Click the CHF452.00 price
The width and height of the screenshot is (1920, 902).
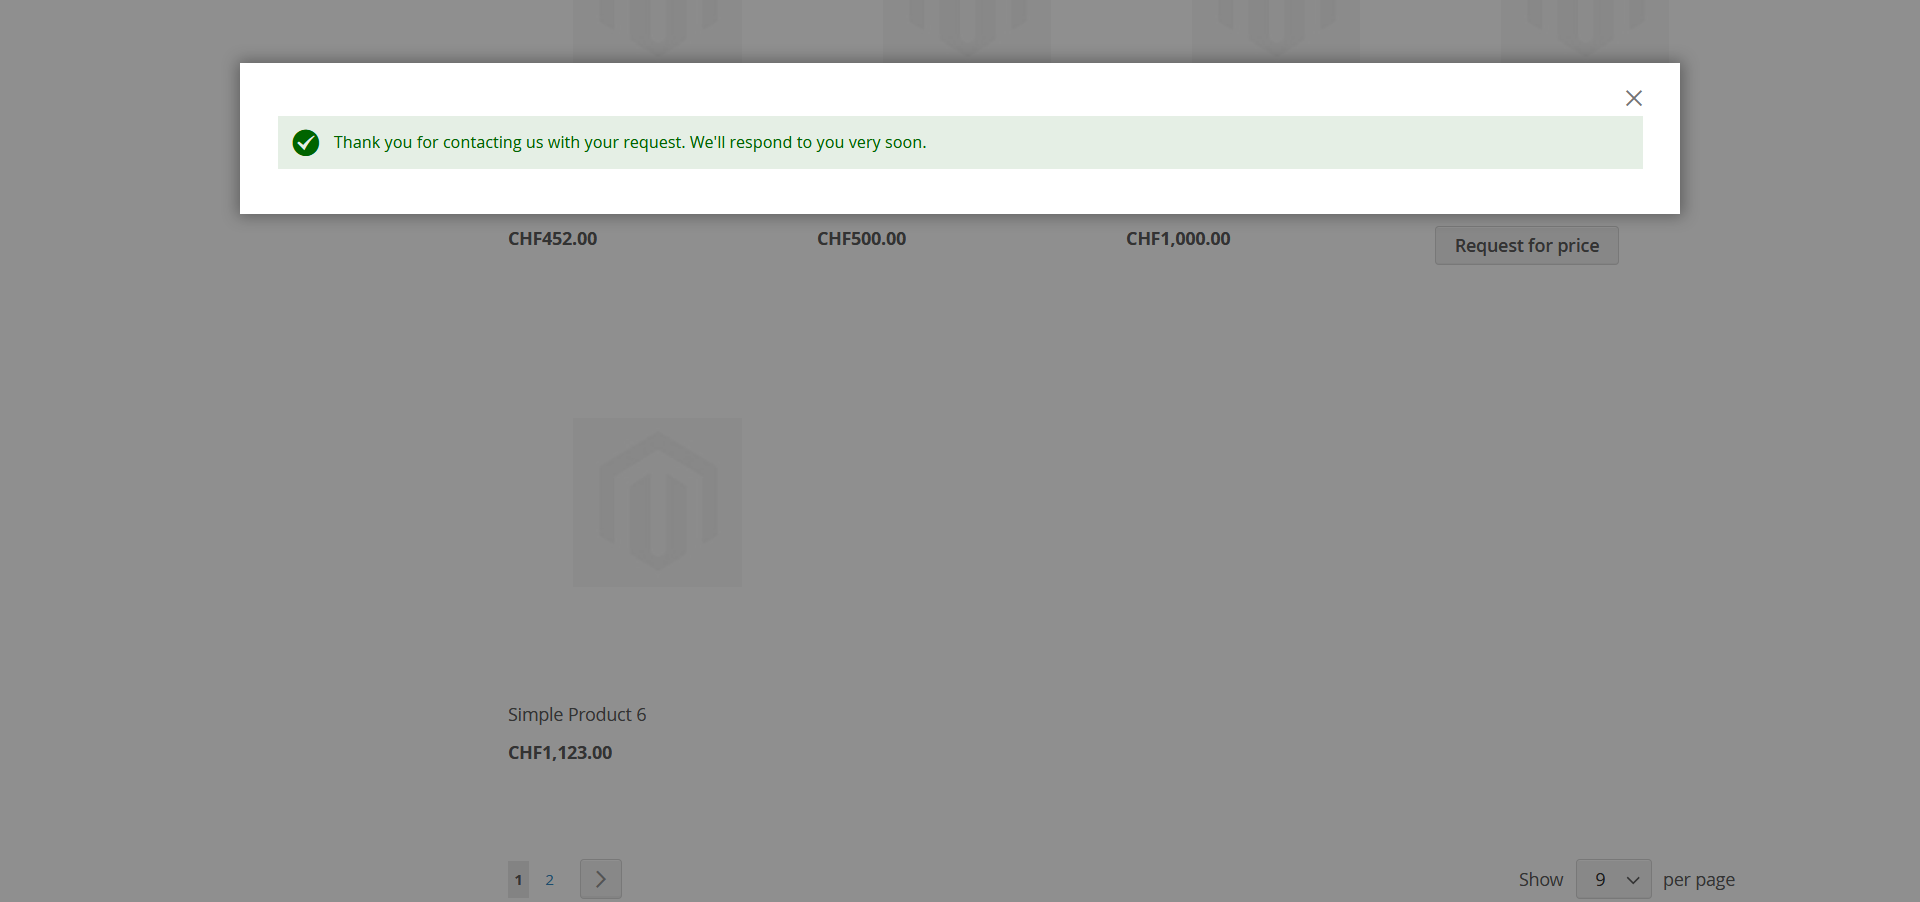tap(552, 239)
